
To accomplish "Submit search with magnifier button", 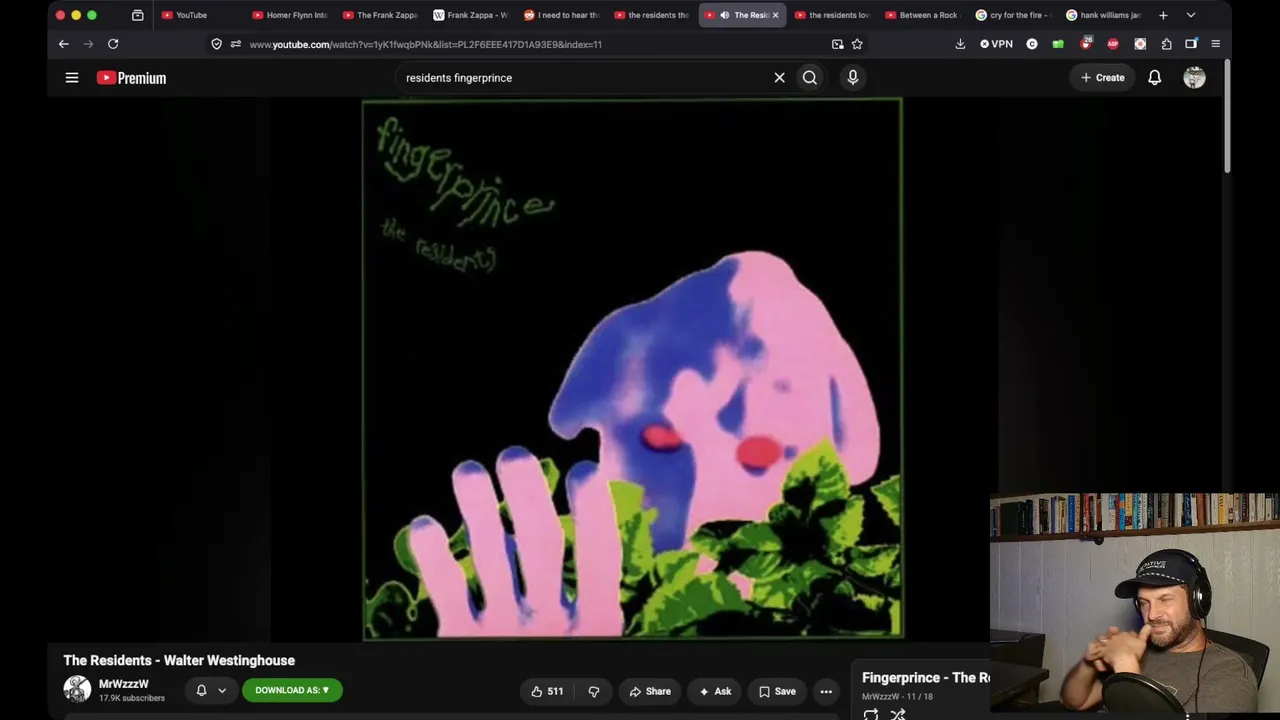I will [x=810, y=78].
